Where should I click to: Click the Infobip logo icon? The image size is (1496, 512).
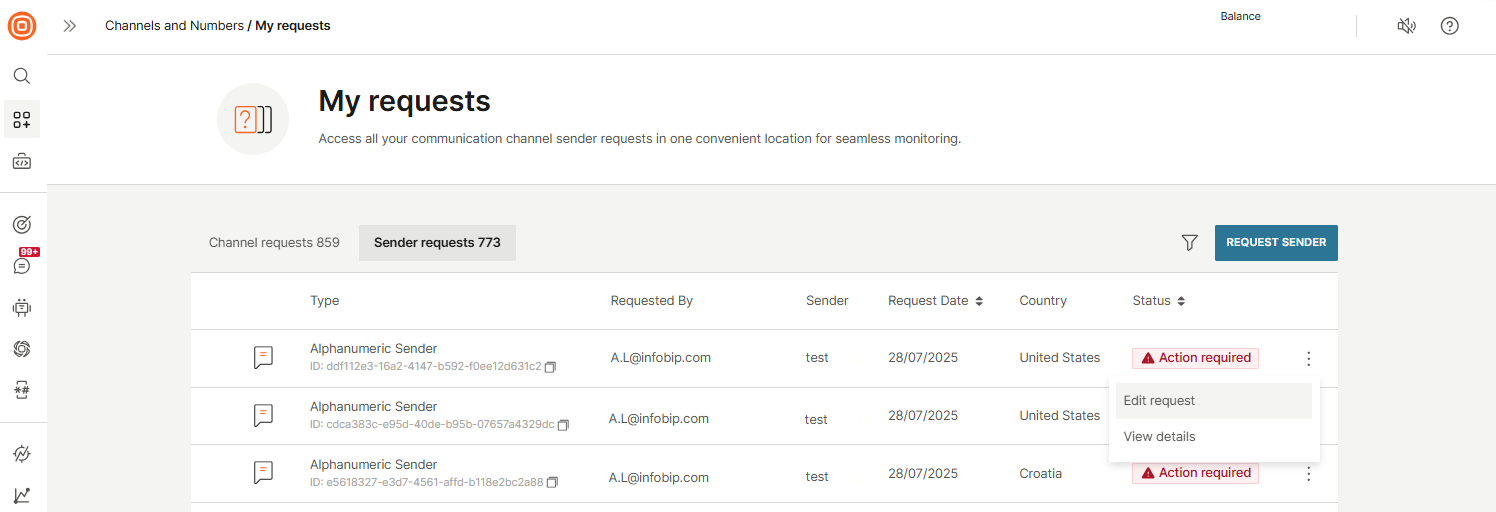[x=22, y=26]
